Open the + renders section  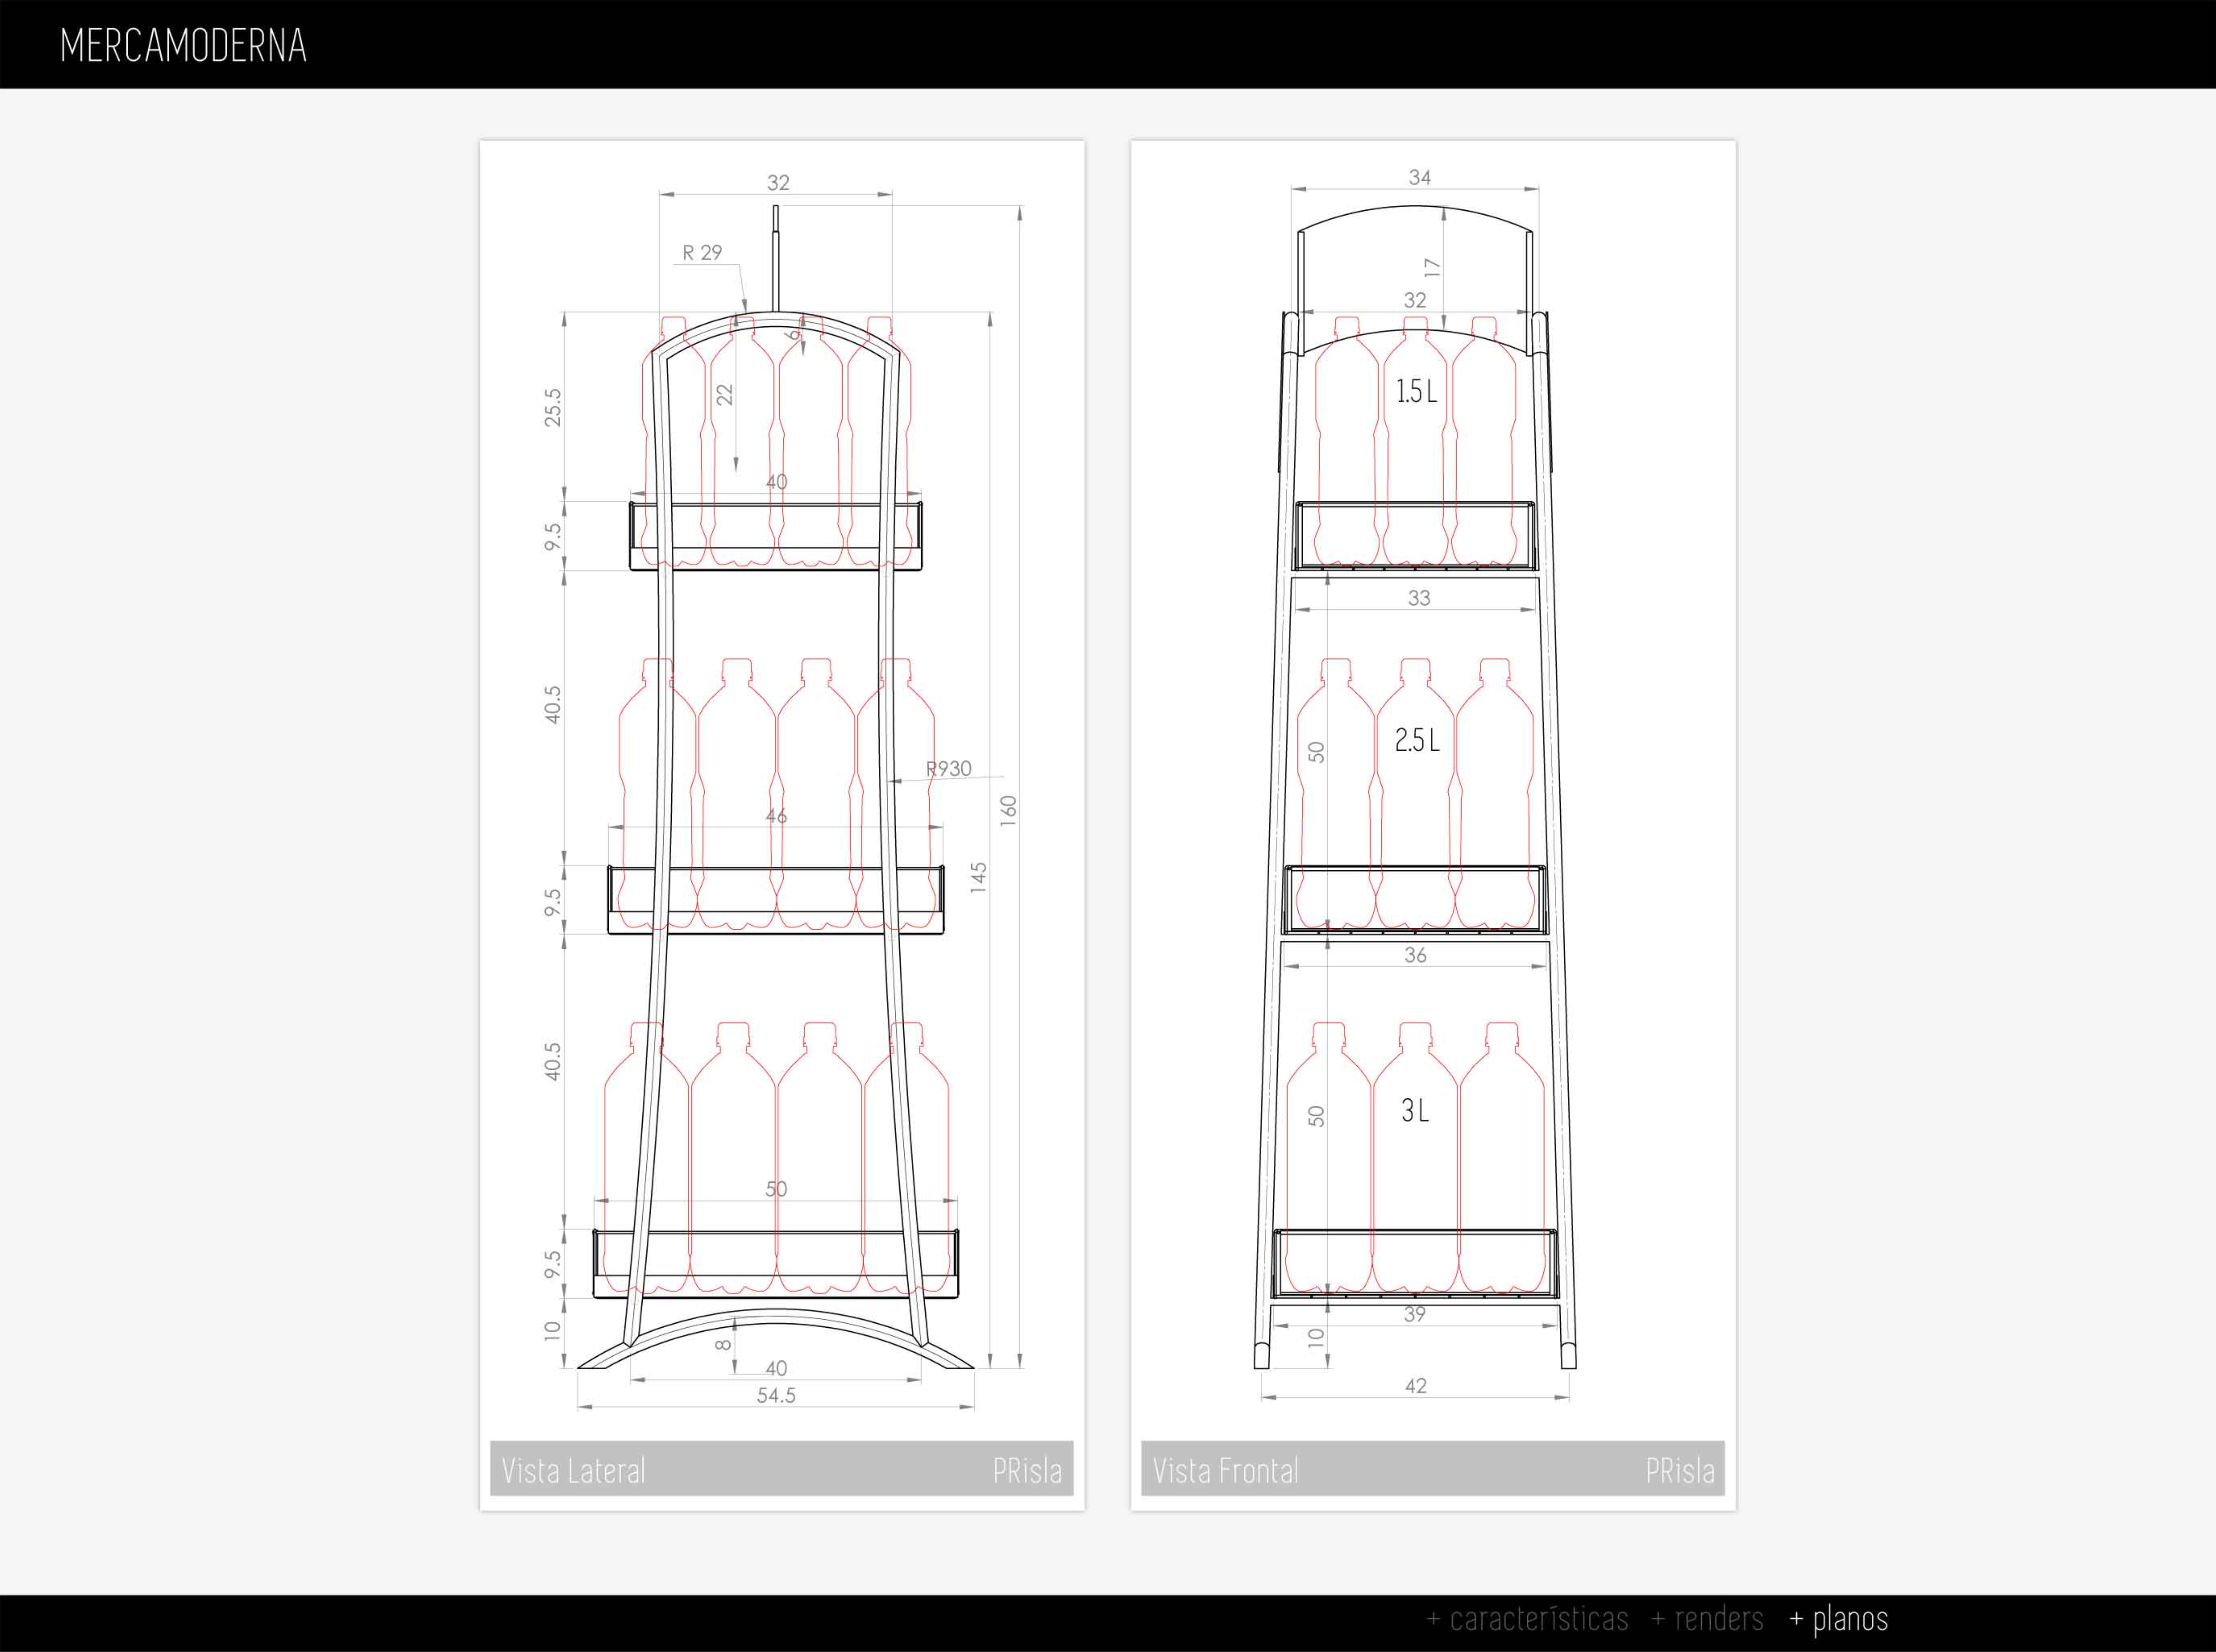[1707, 1619]
